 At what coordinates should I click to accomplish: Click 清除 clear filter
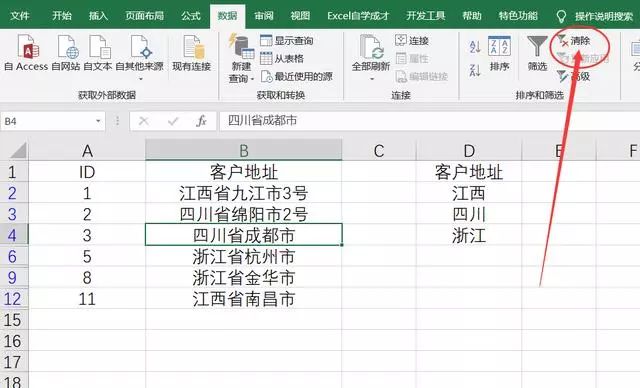574,41
